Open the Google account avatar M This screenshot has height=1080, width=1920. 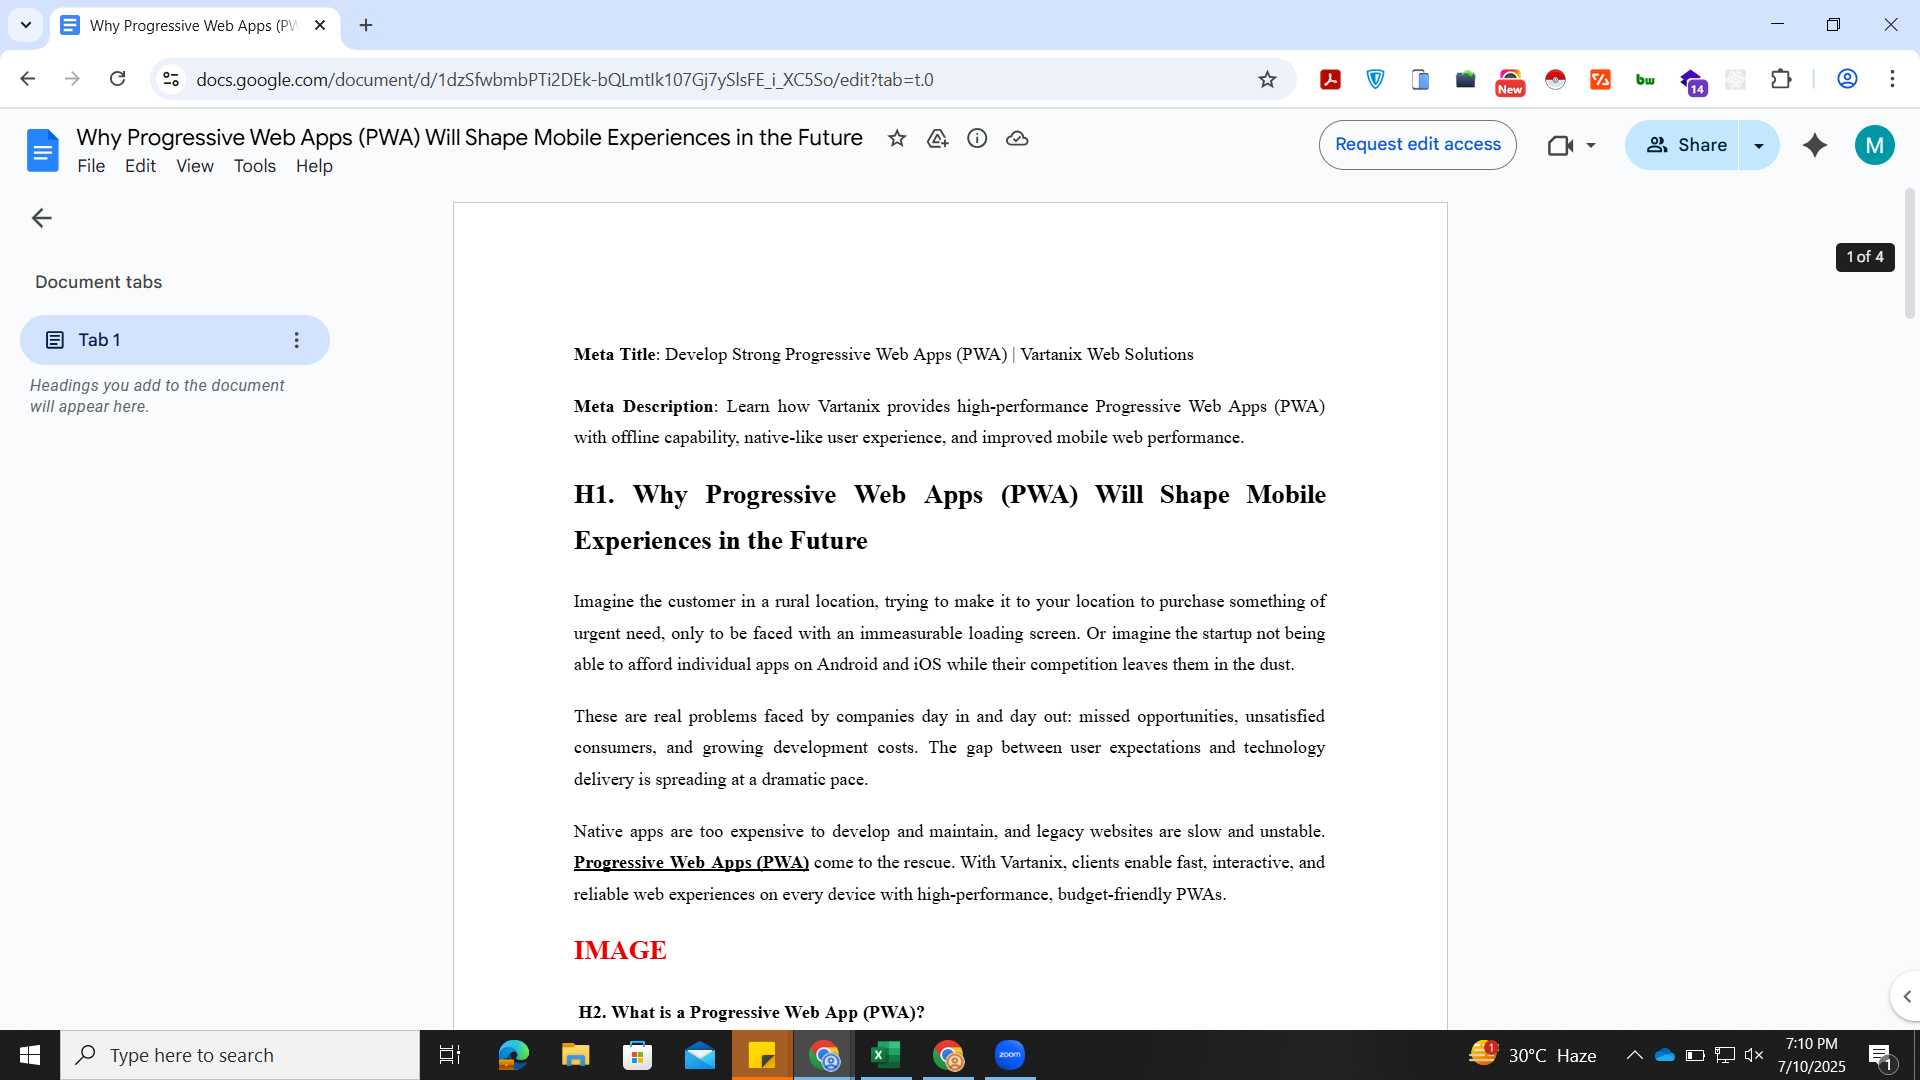click(1875, 146)
